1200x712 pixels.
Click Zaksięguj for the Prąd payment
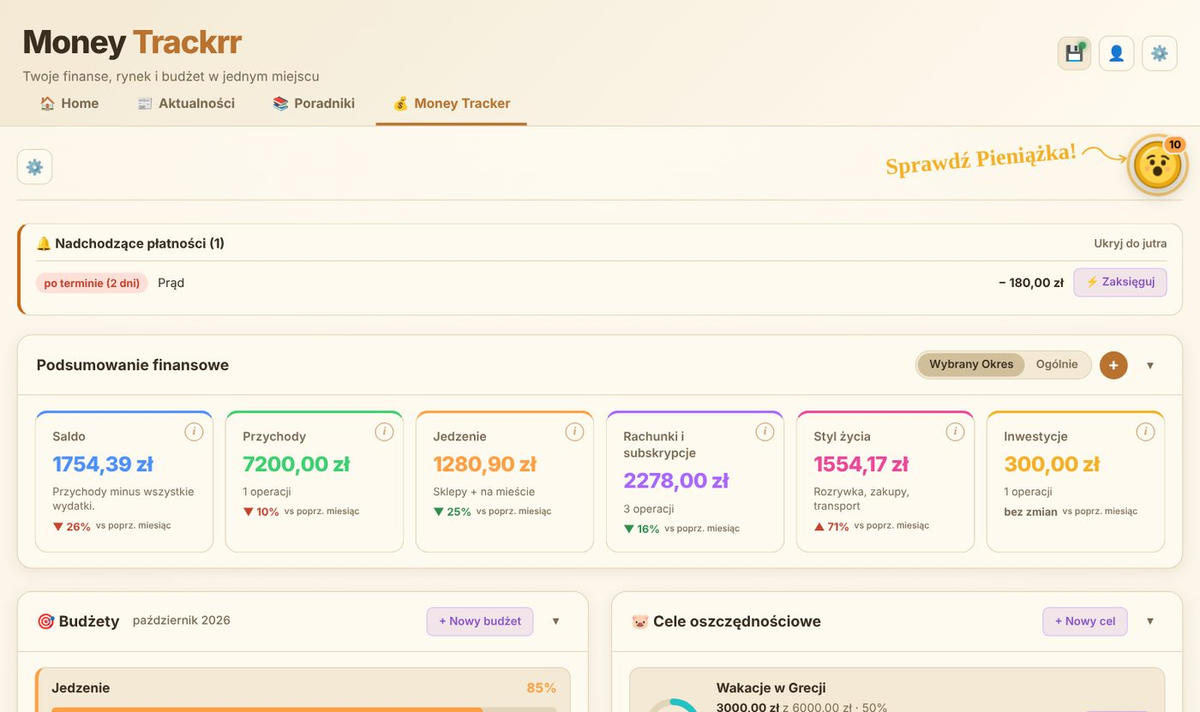click(1120, 282)
